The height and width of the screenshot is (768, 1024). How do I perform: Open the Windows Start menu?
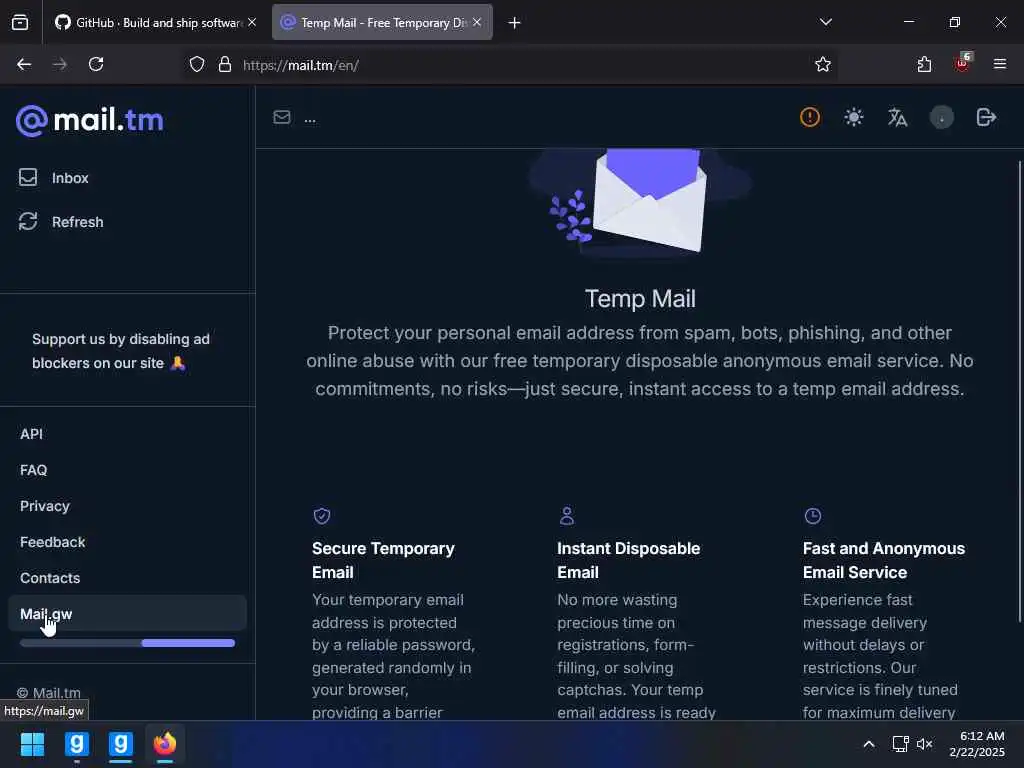click(32, 744)
